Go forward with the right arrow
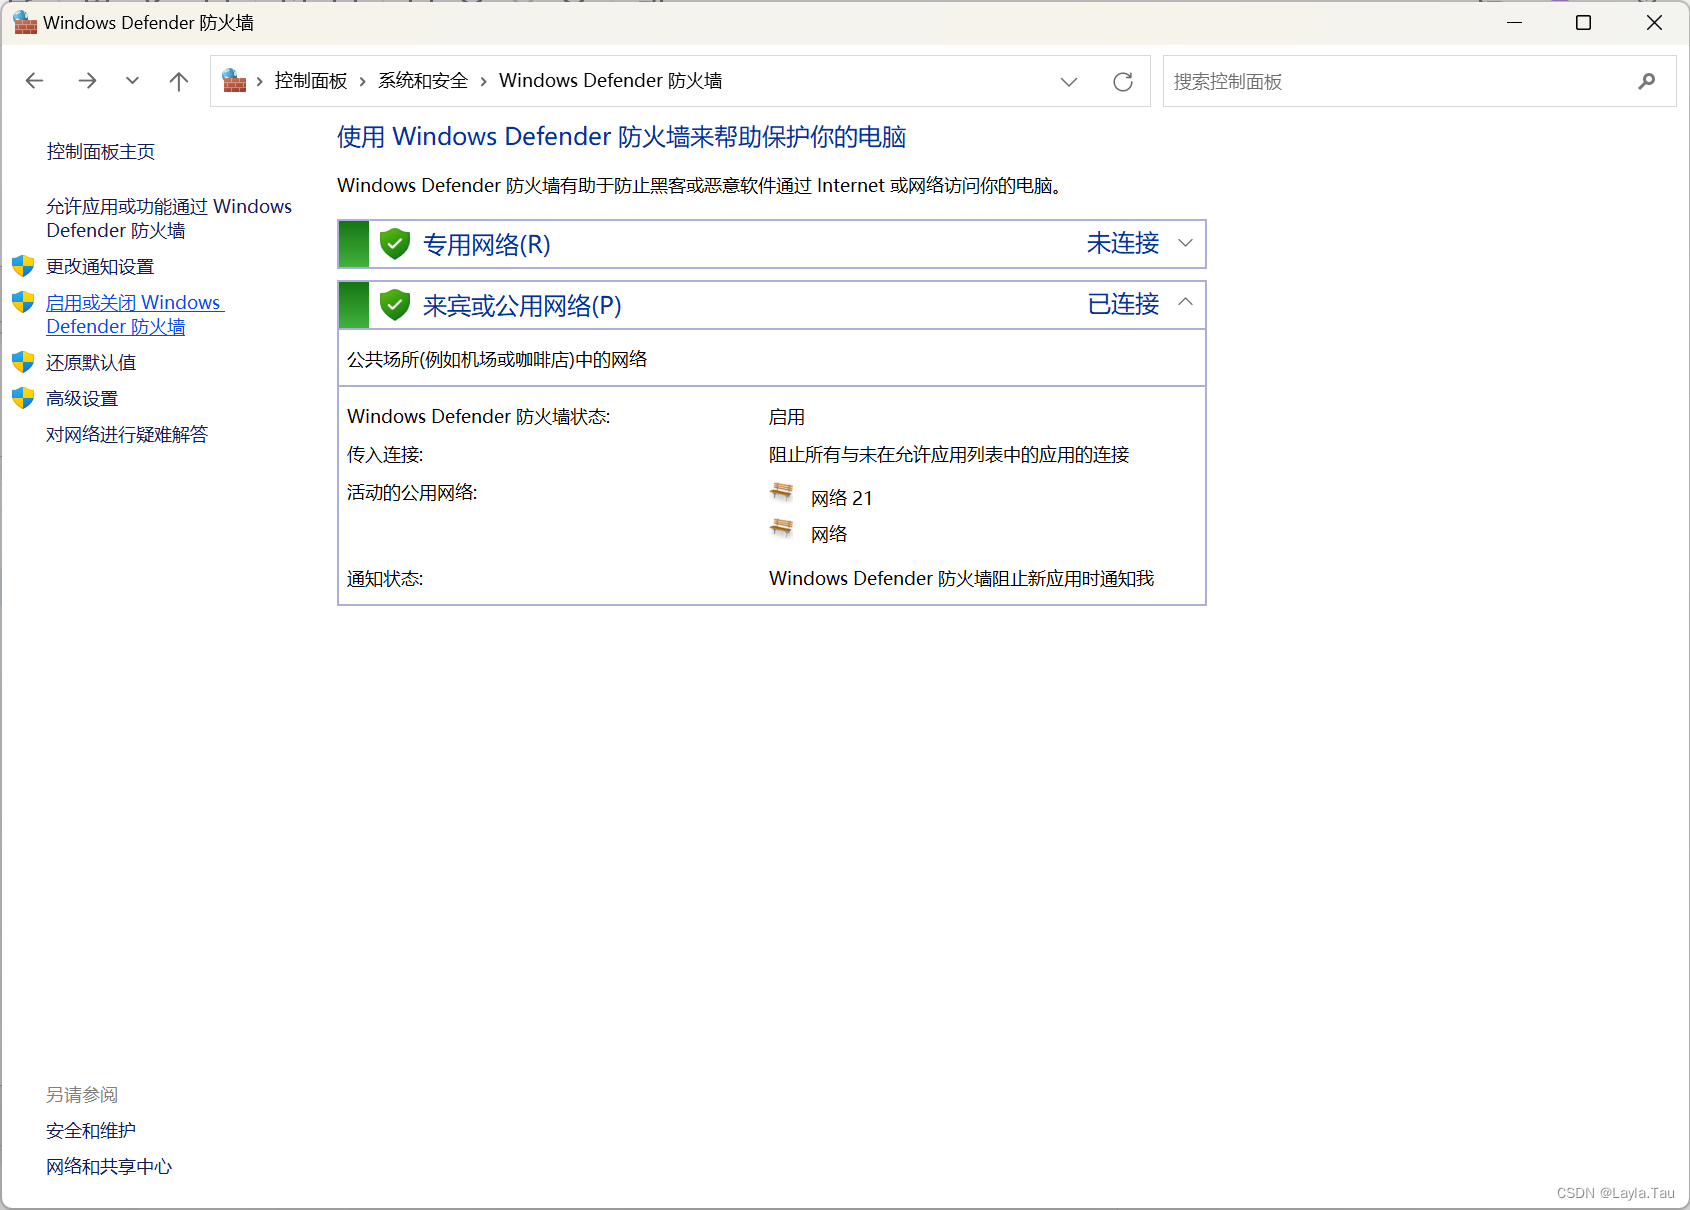The height and width of the screenshot is (1210, 1690). click(87, 81)
